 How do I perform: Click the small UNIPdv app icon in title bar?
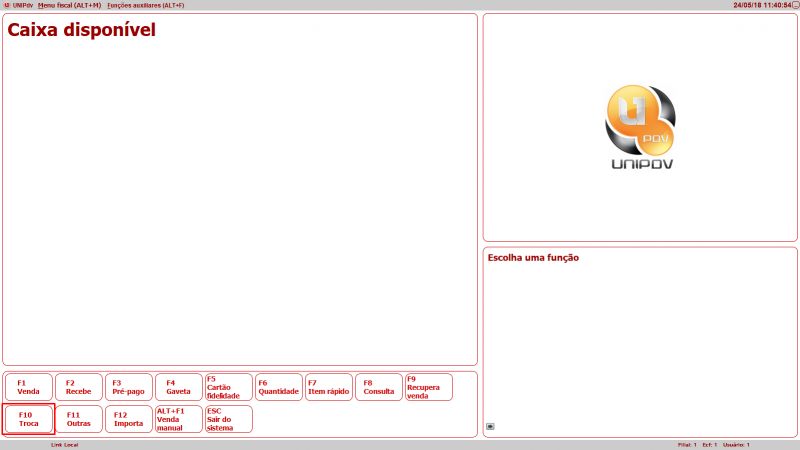click(x=7, y=5)
